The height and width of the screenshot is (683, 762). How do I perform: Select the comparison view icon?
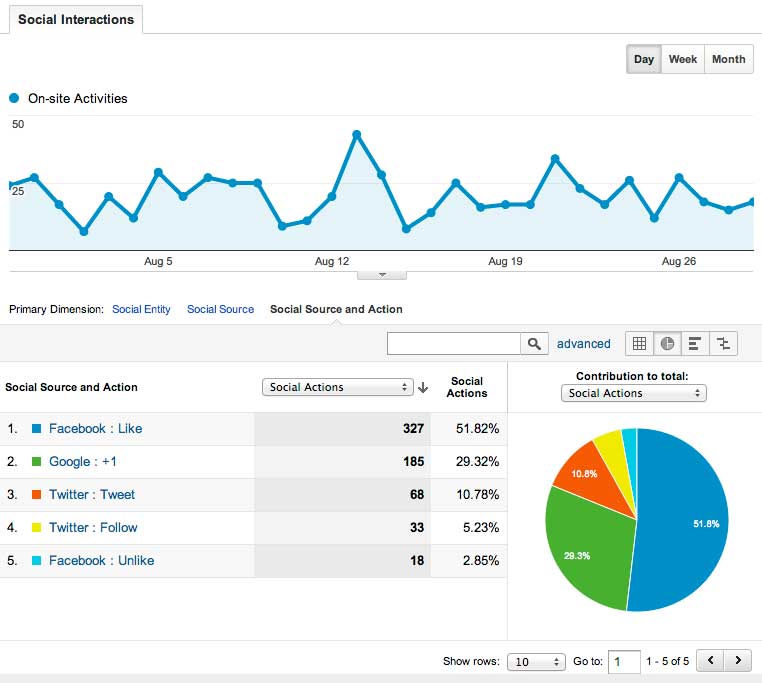[x=723, y=343]
